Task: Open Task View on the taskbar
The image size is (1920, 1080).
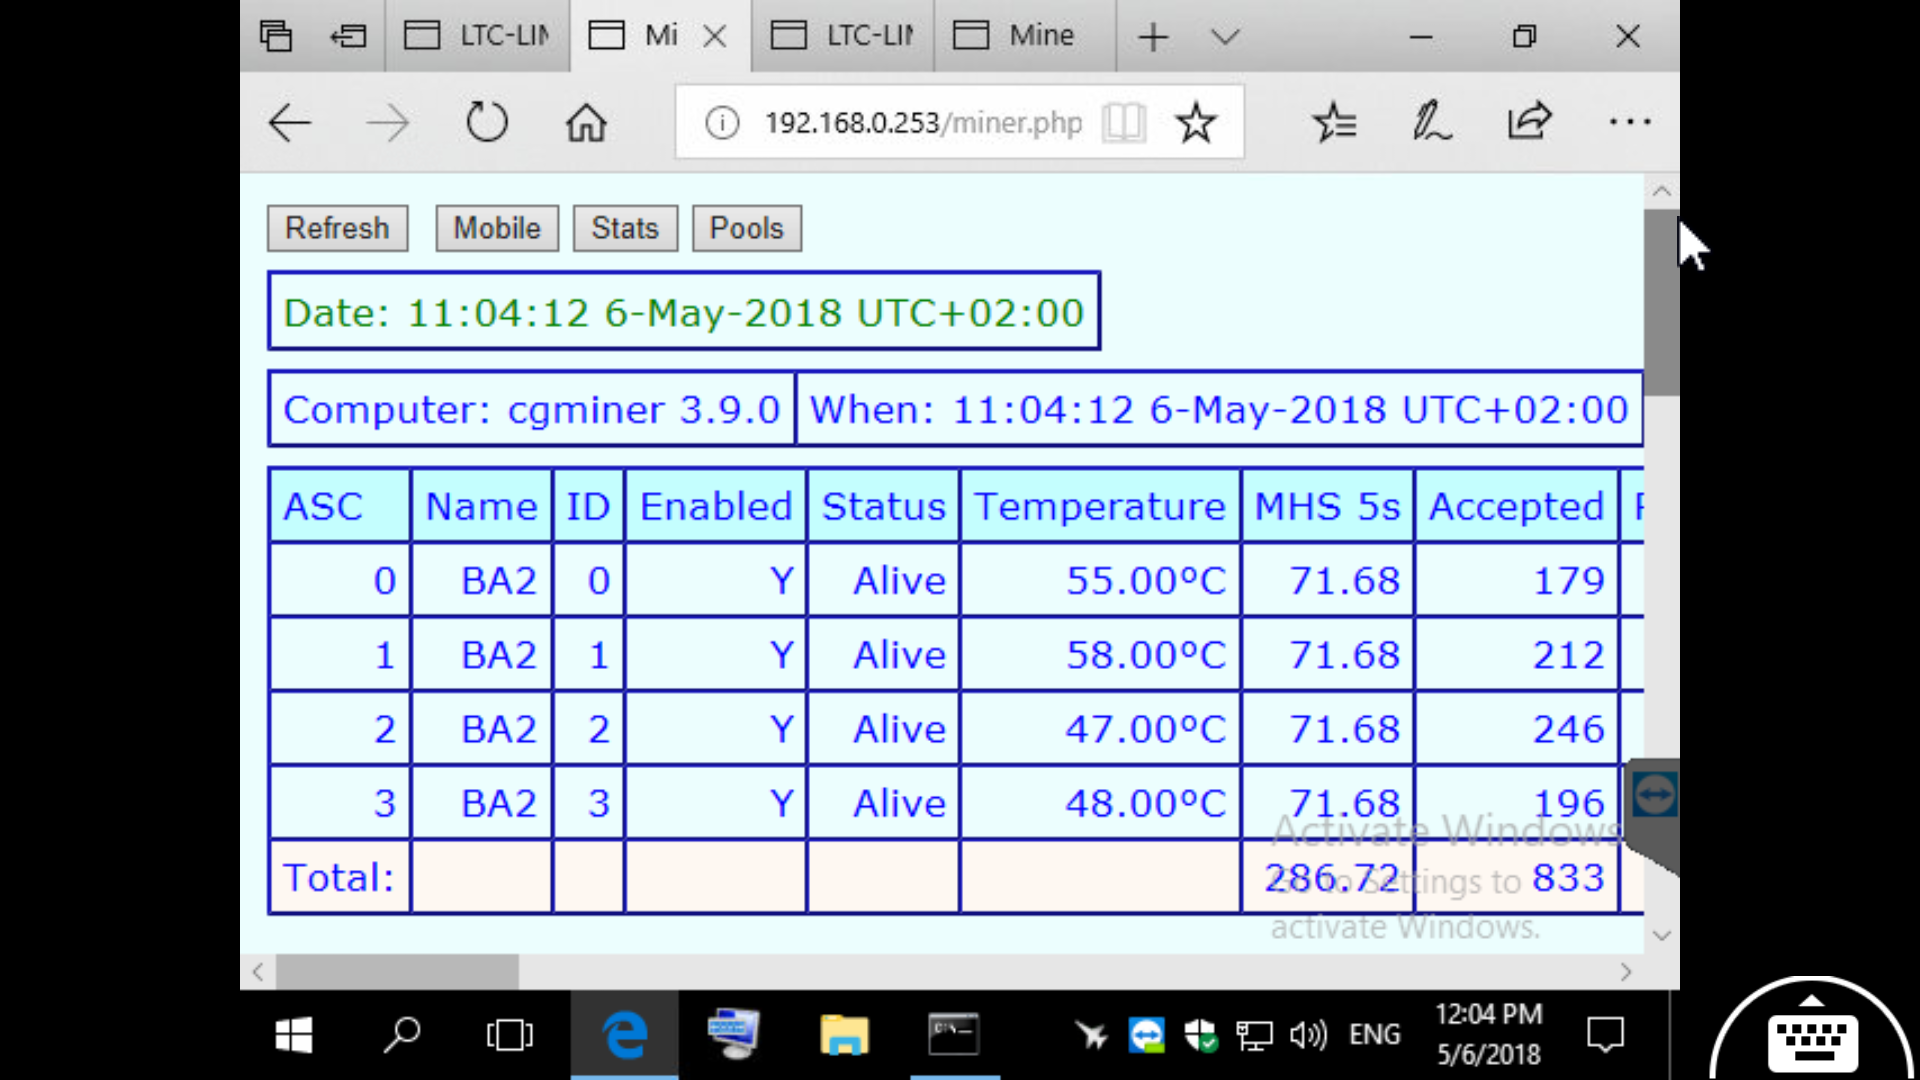Action: click(x=509, y=1035)
